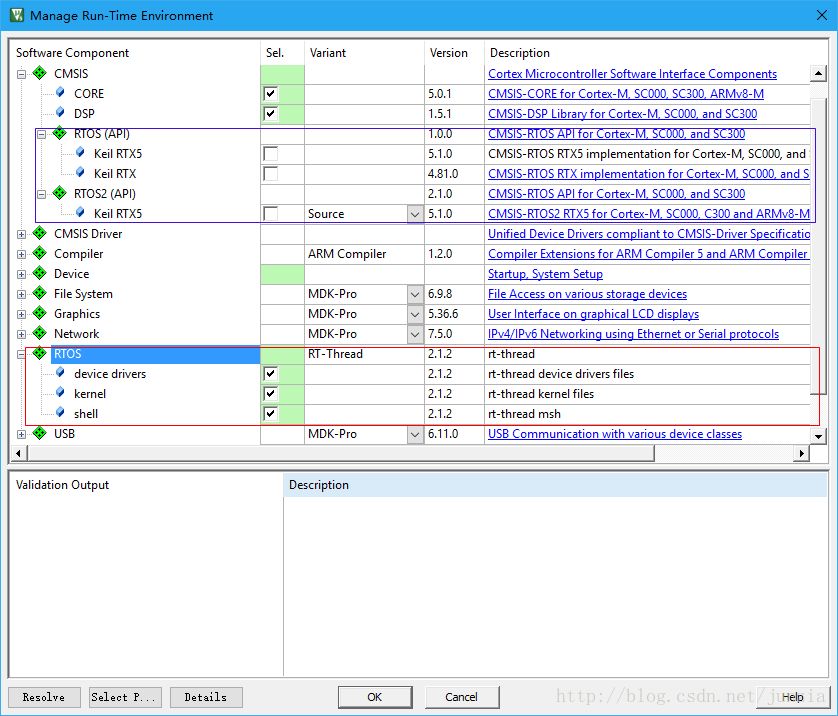
Task: Expand the USB node
Action: coord(21,434)
